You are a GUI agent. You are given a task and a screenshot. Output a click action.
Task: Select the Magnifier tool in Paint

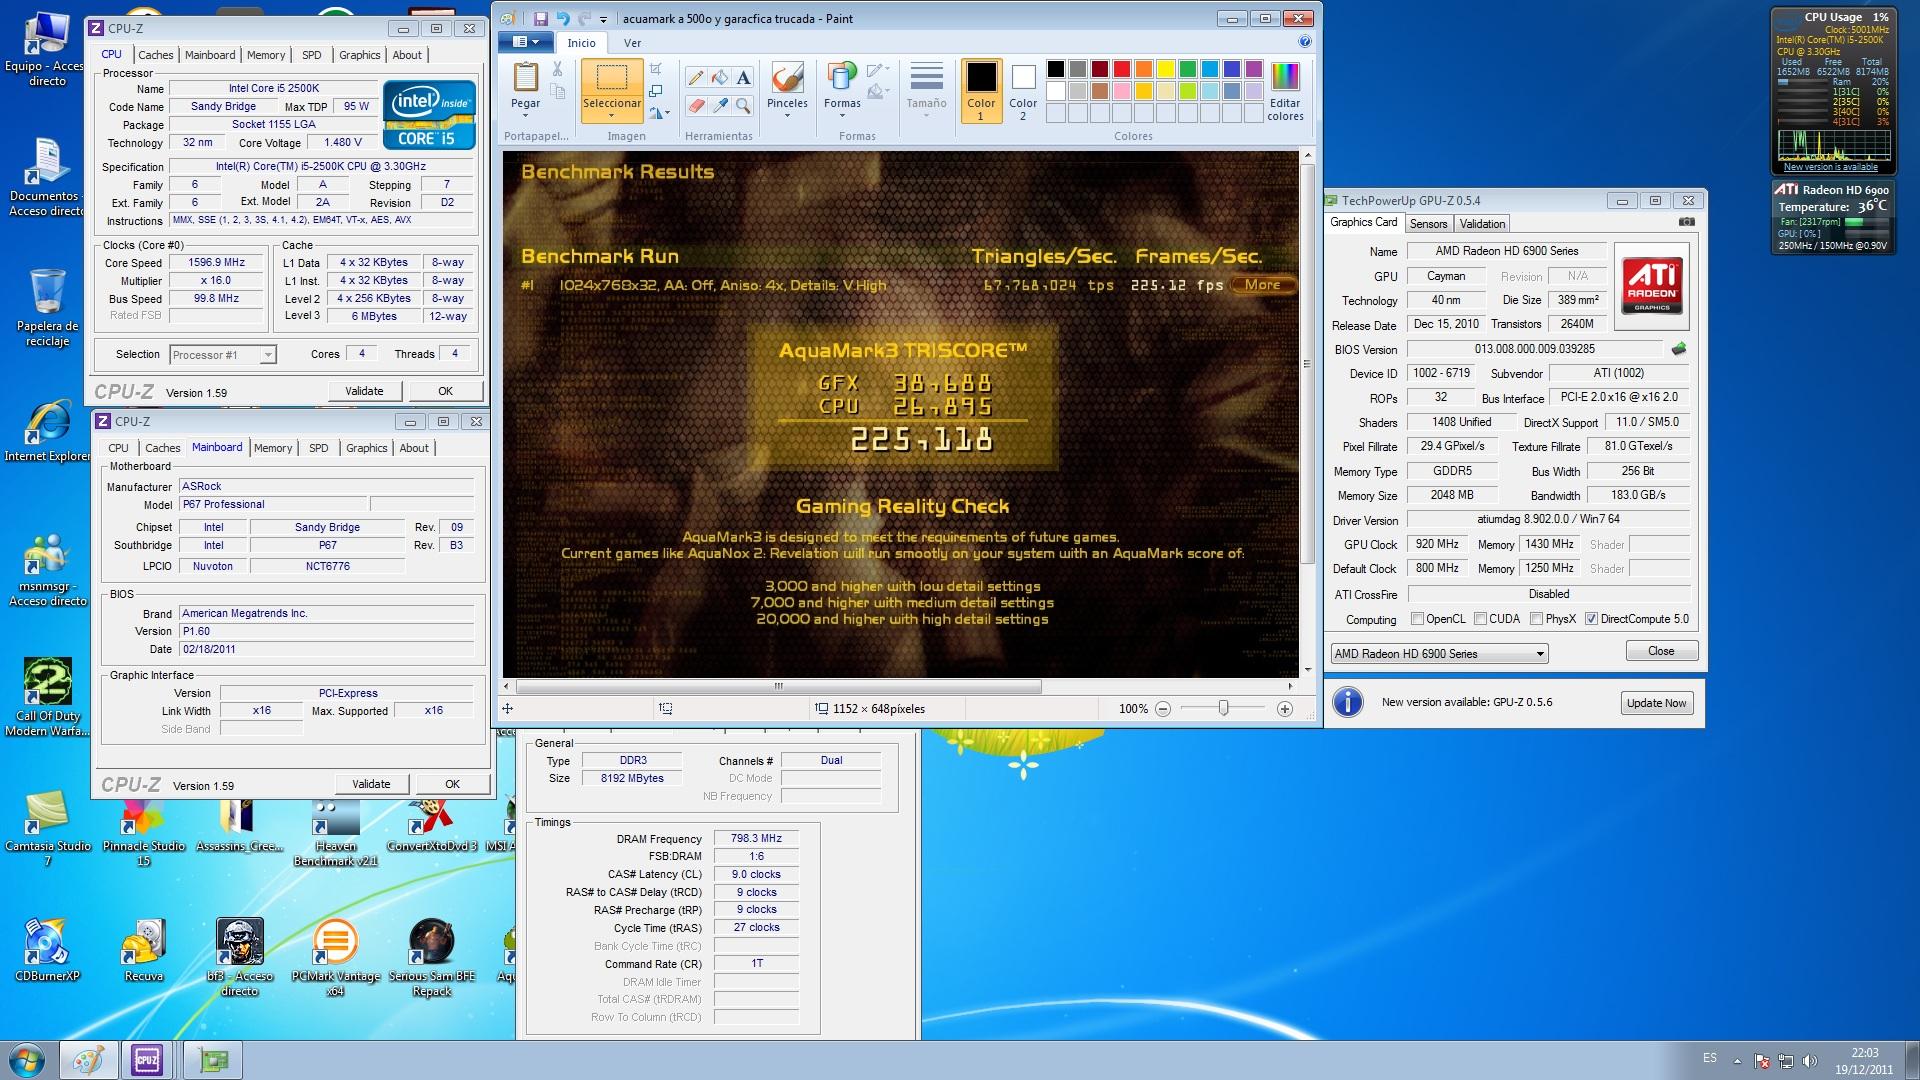tap(743, 105)
